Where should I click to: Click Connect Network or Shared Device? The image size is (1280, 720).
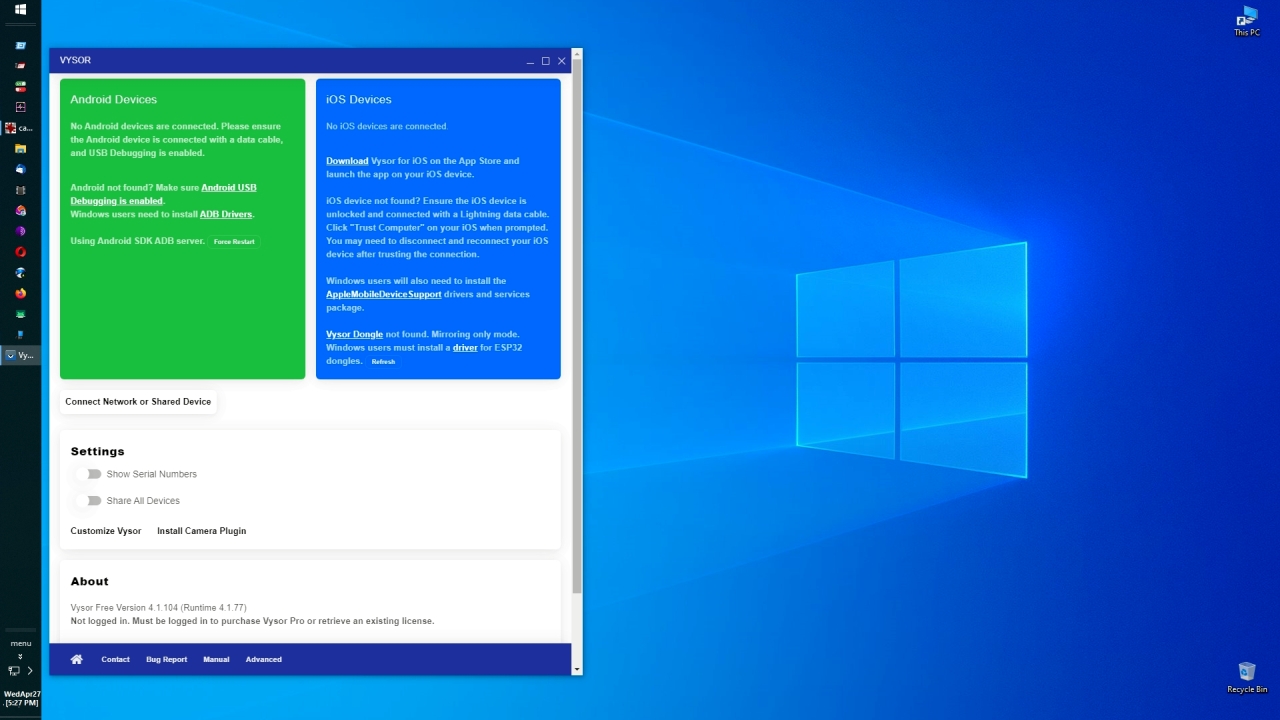pyautogui.click(x=138, y=402)
